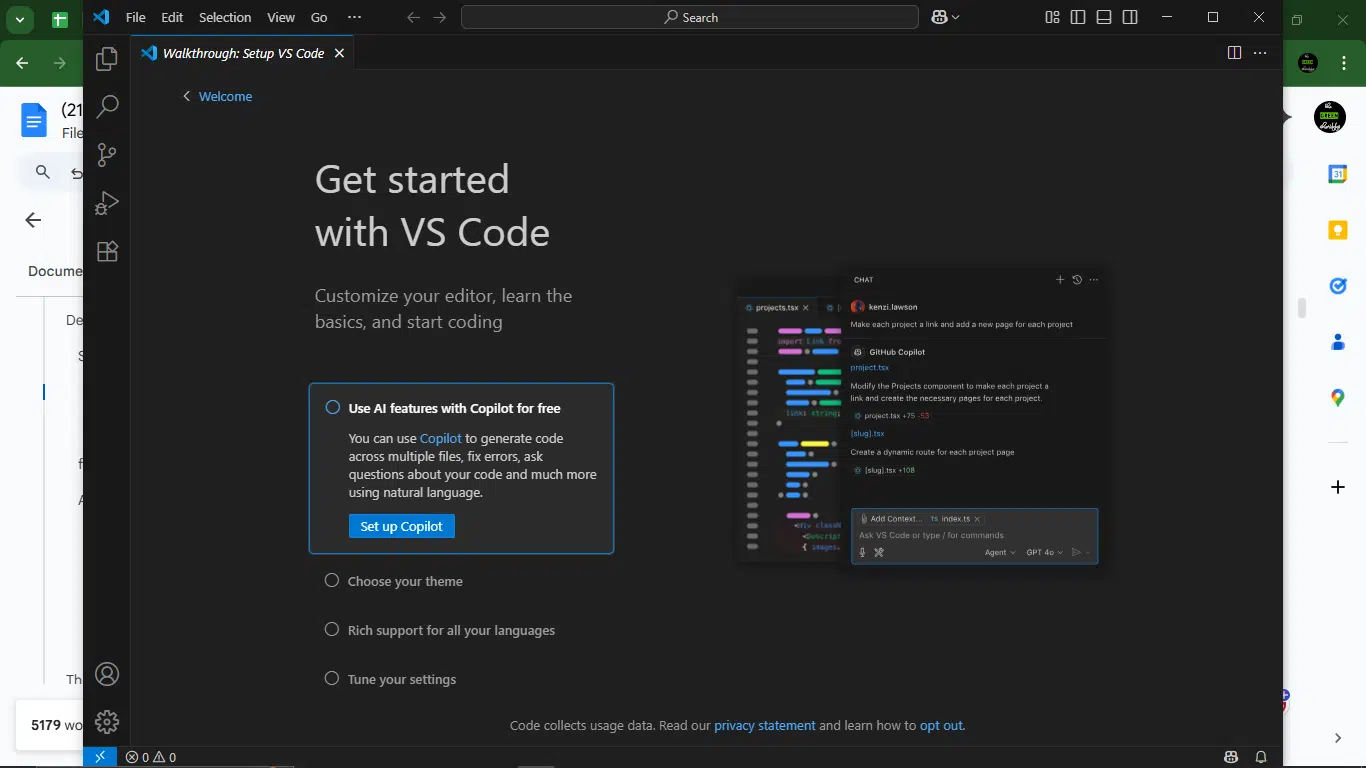This screenshot has height=768, width=1366.
Task: Mark 'Use AI features with Copilot' step done
Action: click(333, 408)
